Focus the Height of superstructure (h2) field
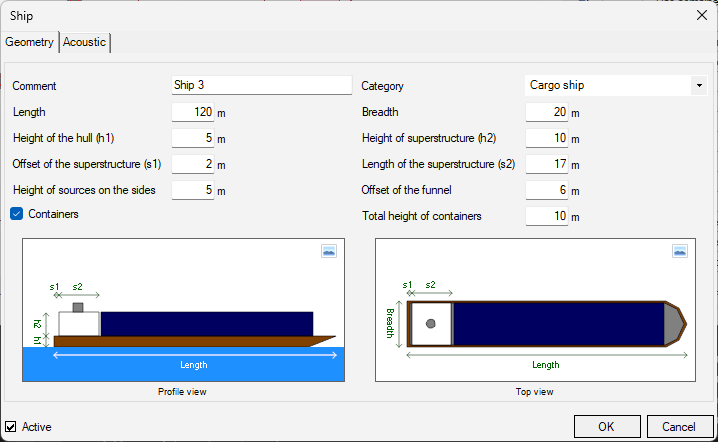The width and height of the screenshot is (718, 442). click(x=547, y=138)
